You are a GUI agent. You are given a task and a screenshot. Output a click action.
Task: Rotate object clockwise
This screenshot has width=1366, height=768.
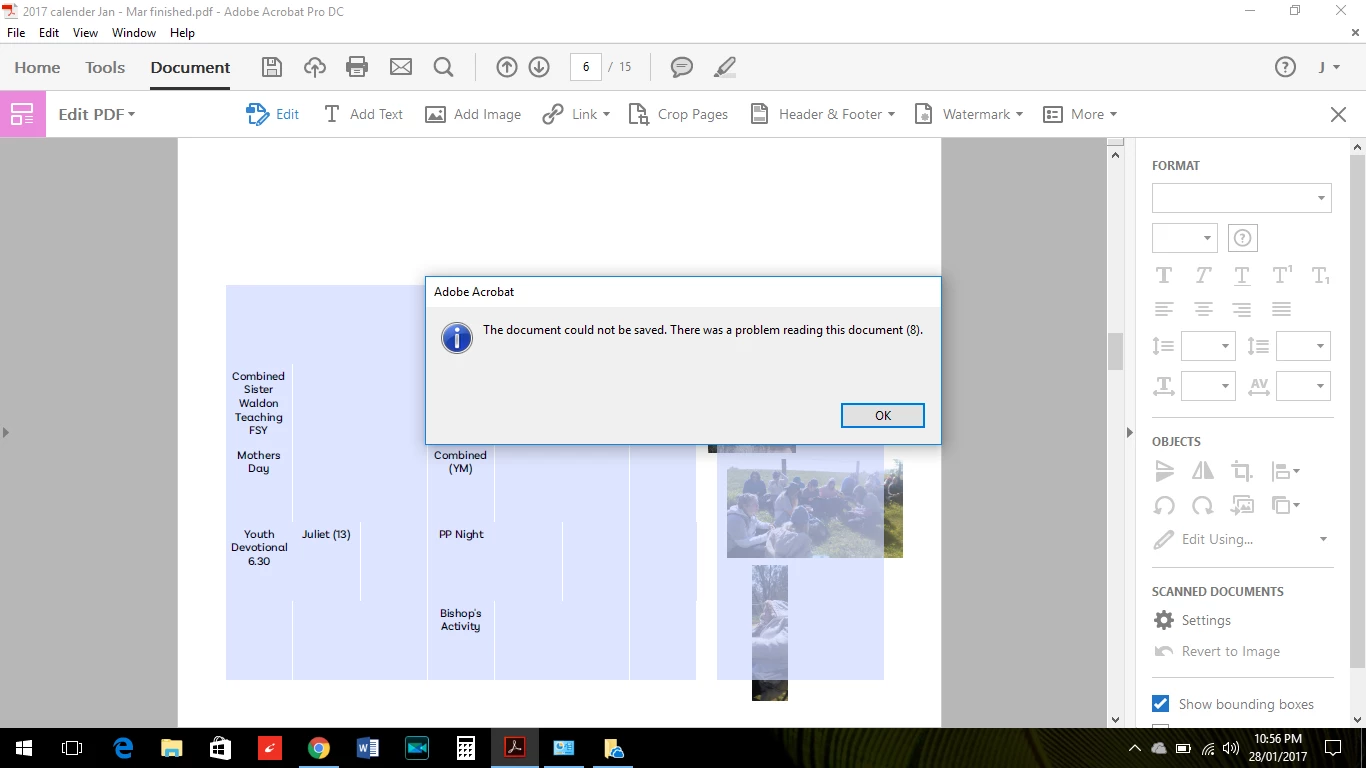click(1203, 505)
